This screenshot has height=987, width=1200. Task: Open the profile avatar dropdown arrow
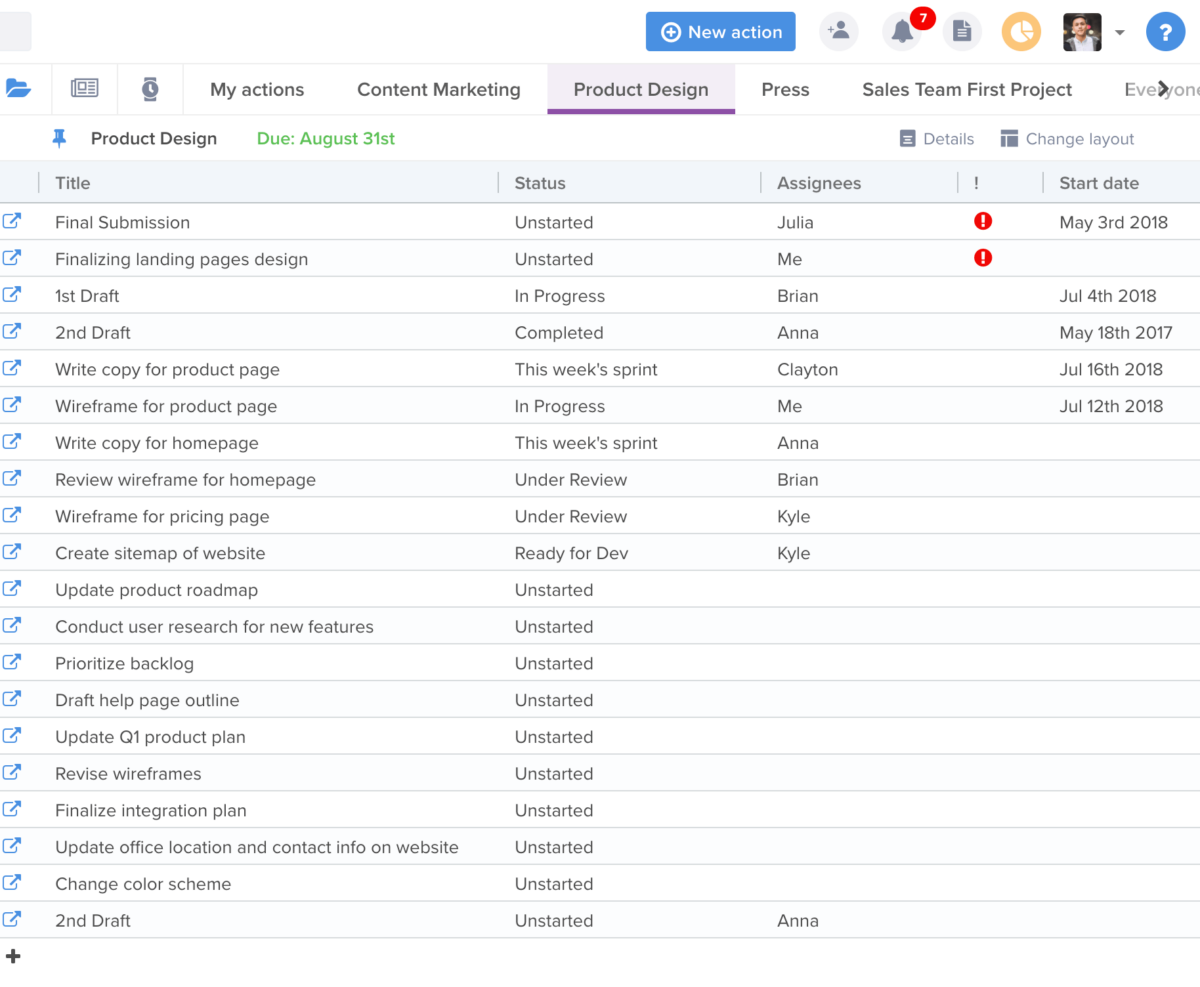[x=1120, y=31]
